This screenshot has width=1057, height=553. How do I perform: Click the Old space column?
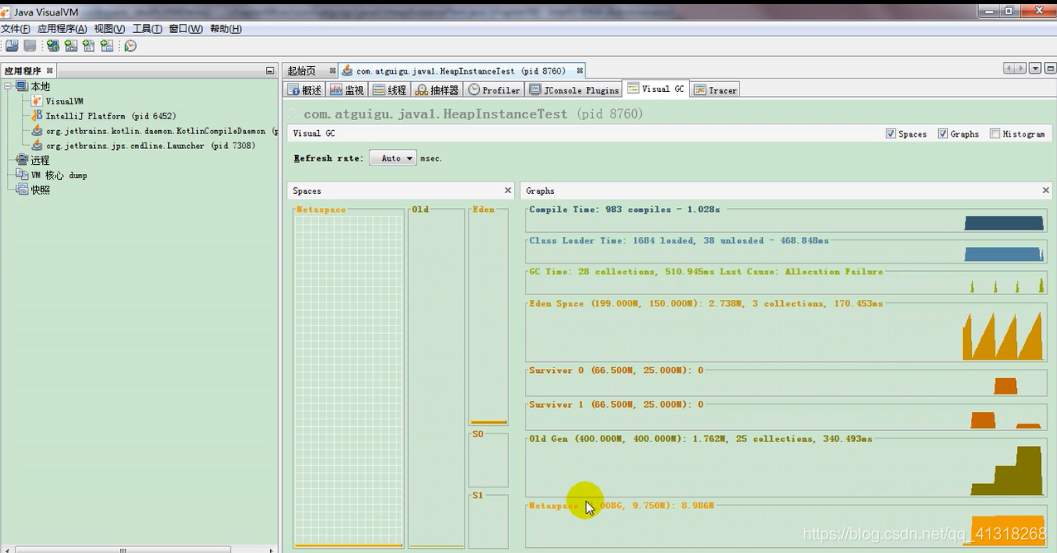pyautogui.click(x=436, y=378)
